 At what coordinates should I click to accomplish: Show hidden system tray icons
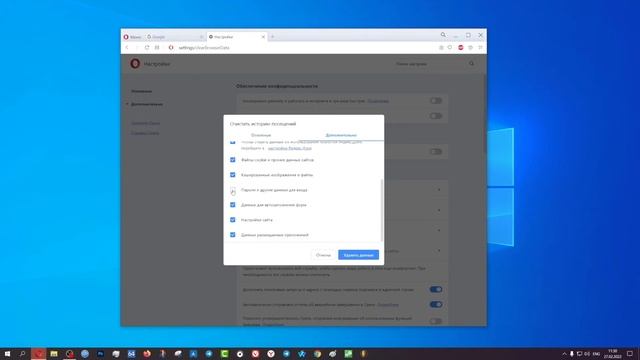coord(564,354)
